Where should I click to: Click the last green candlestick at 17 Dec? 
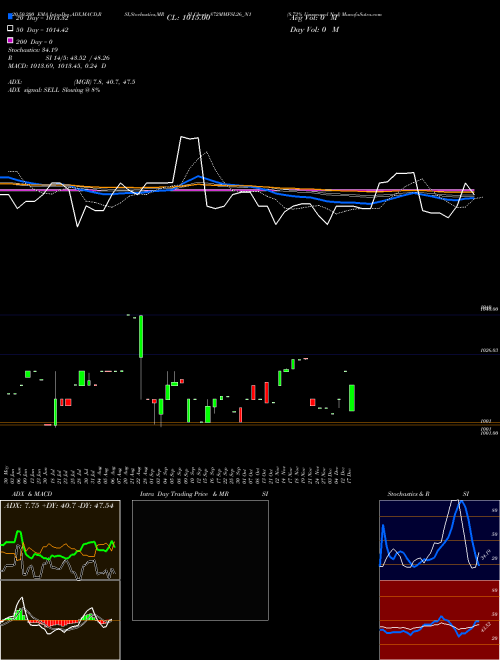click(x=351, y=398)
